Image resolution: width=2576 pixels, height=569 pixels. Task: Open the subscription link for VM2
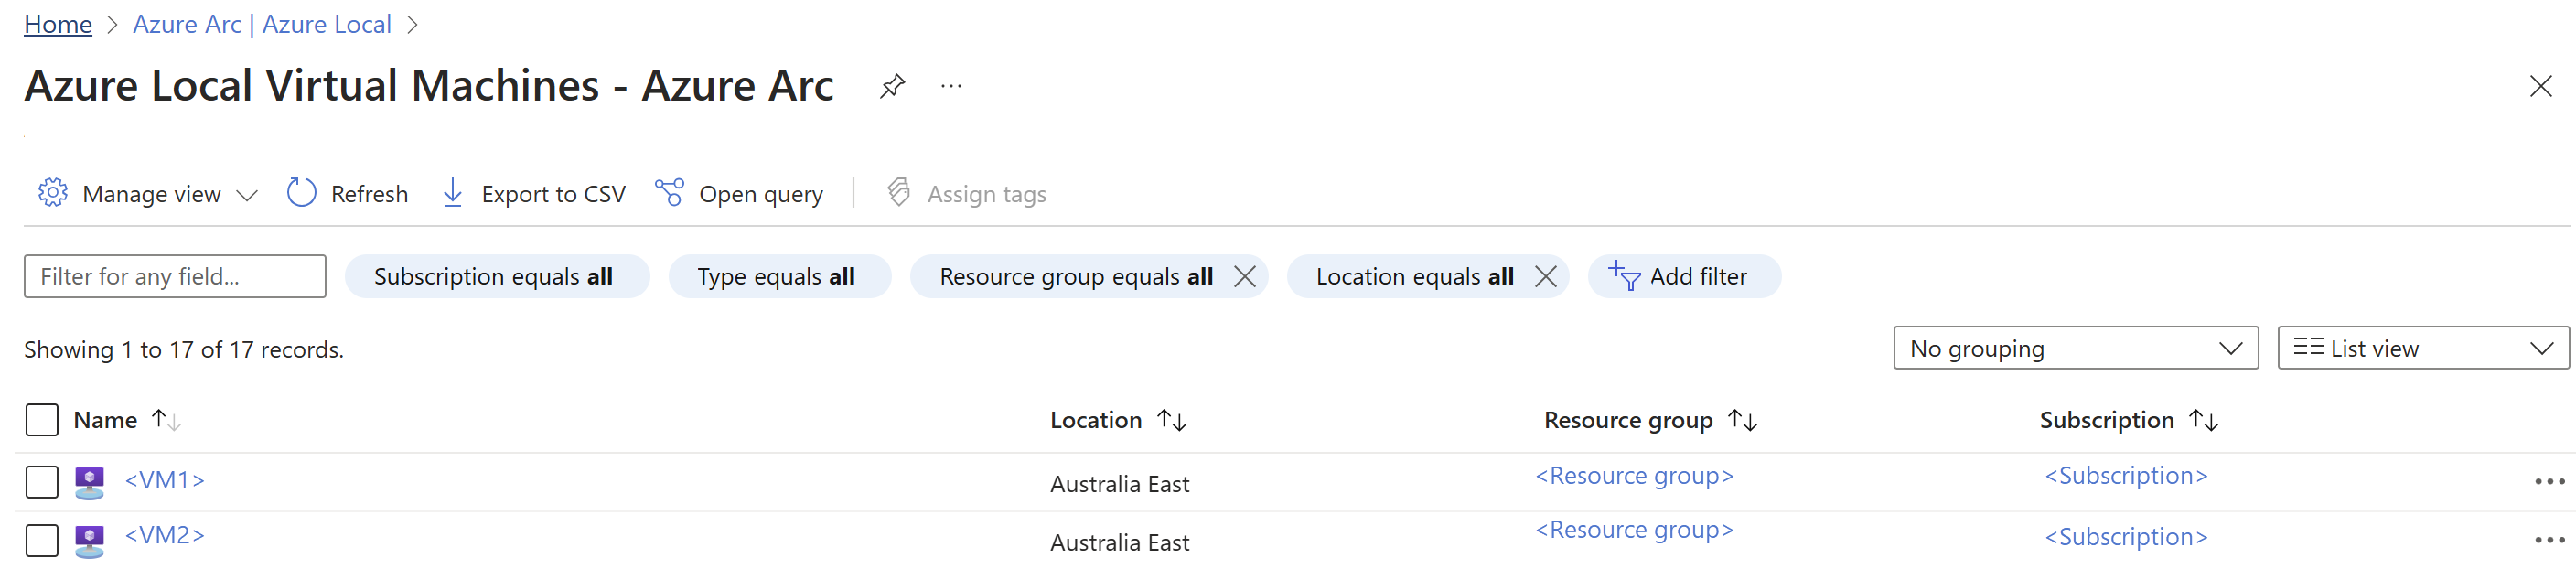pos(2126,537)
